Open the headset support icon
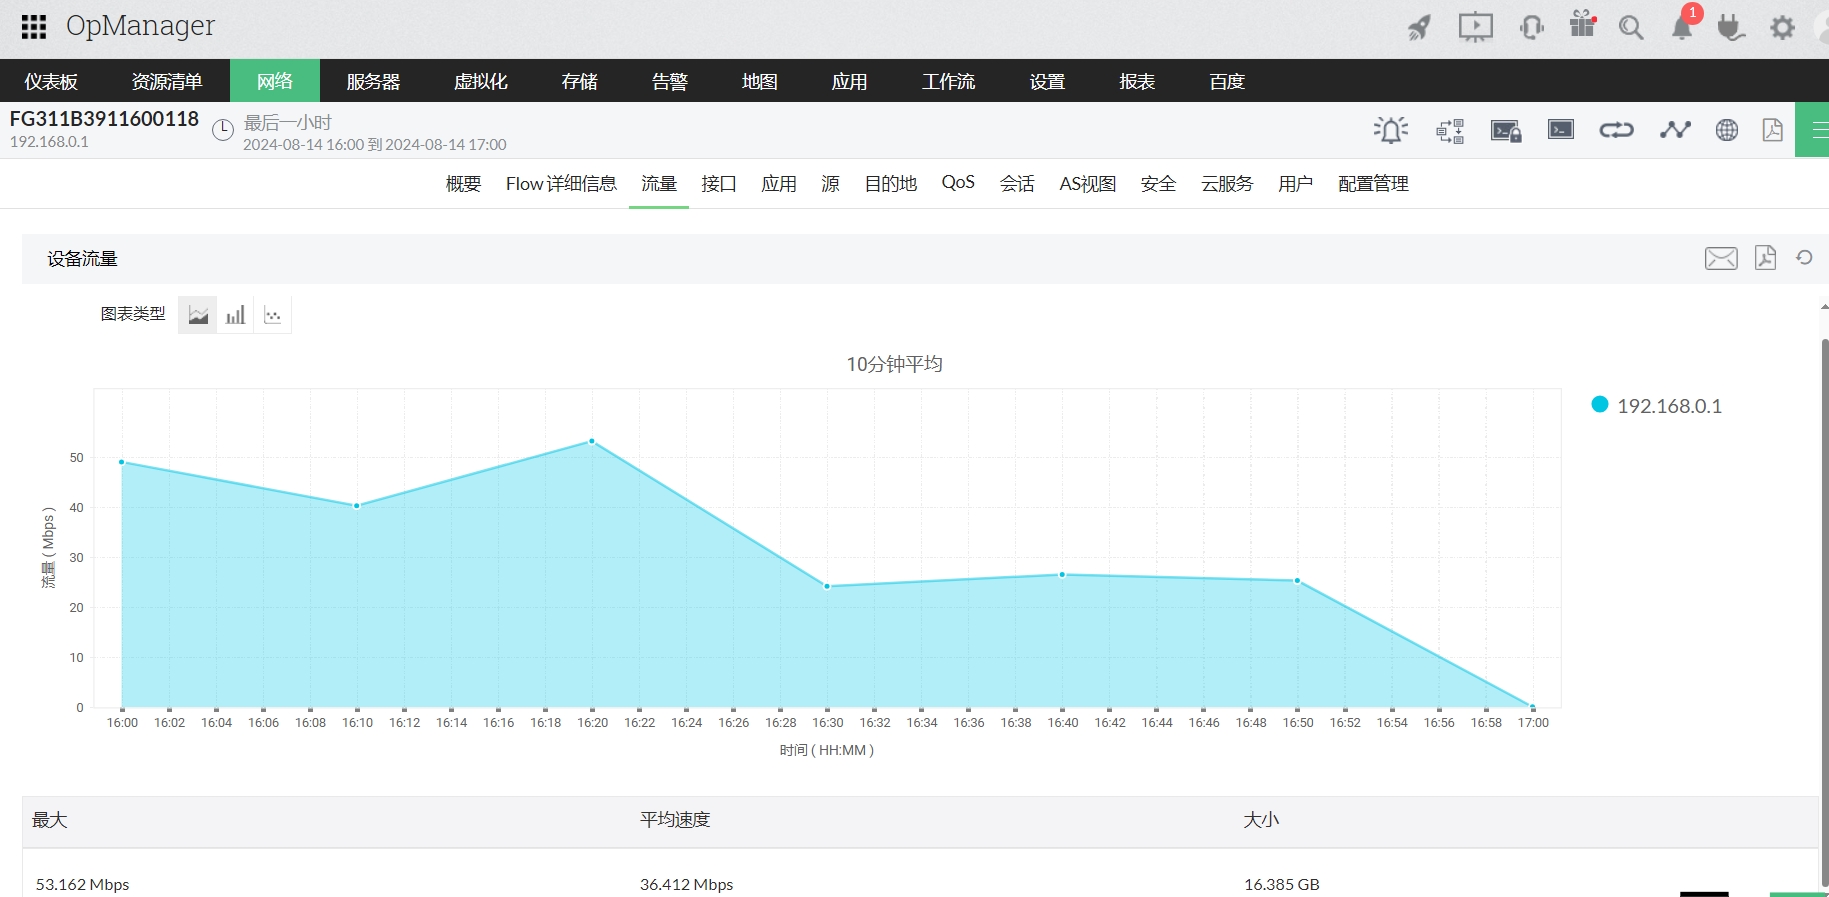 point(1531,27)
